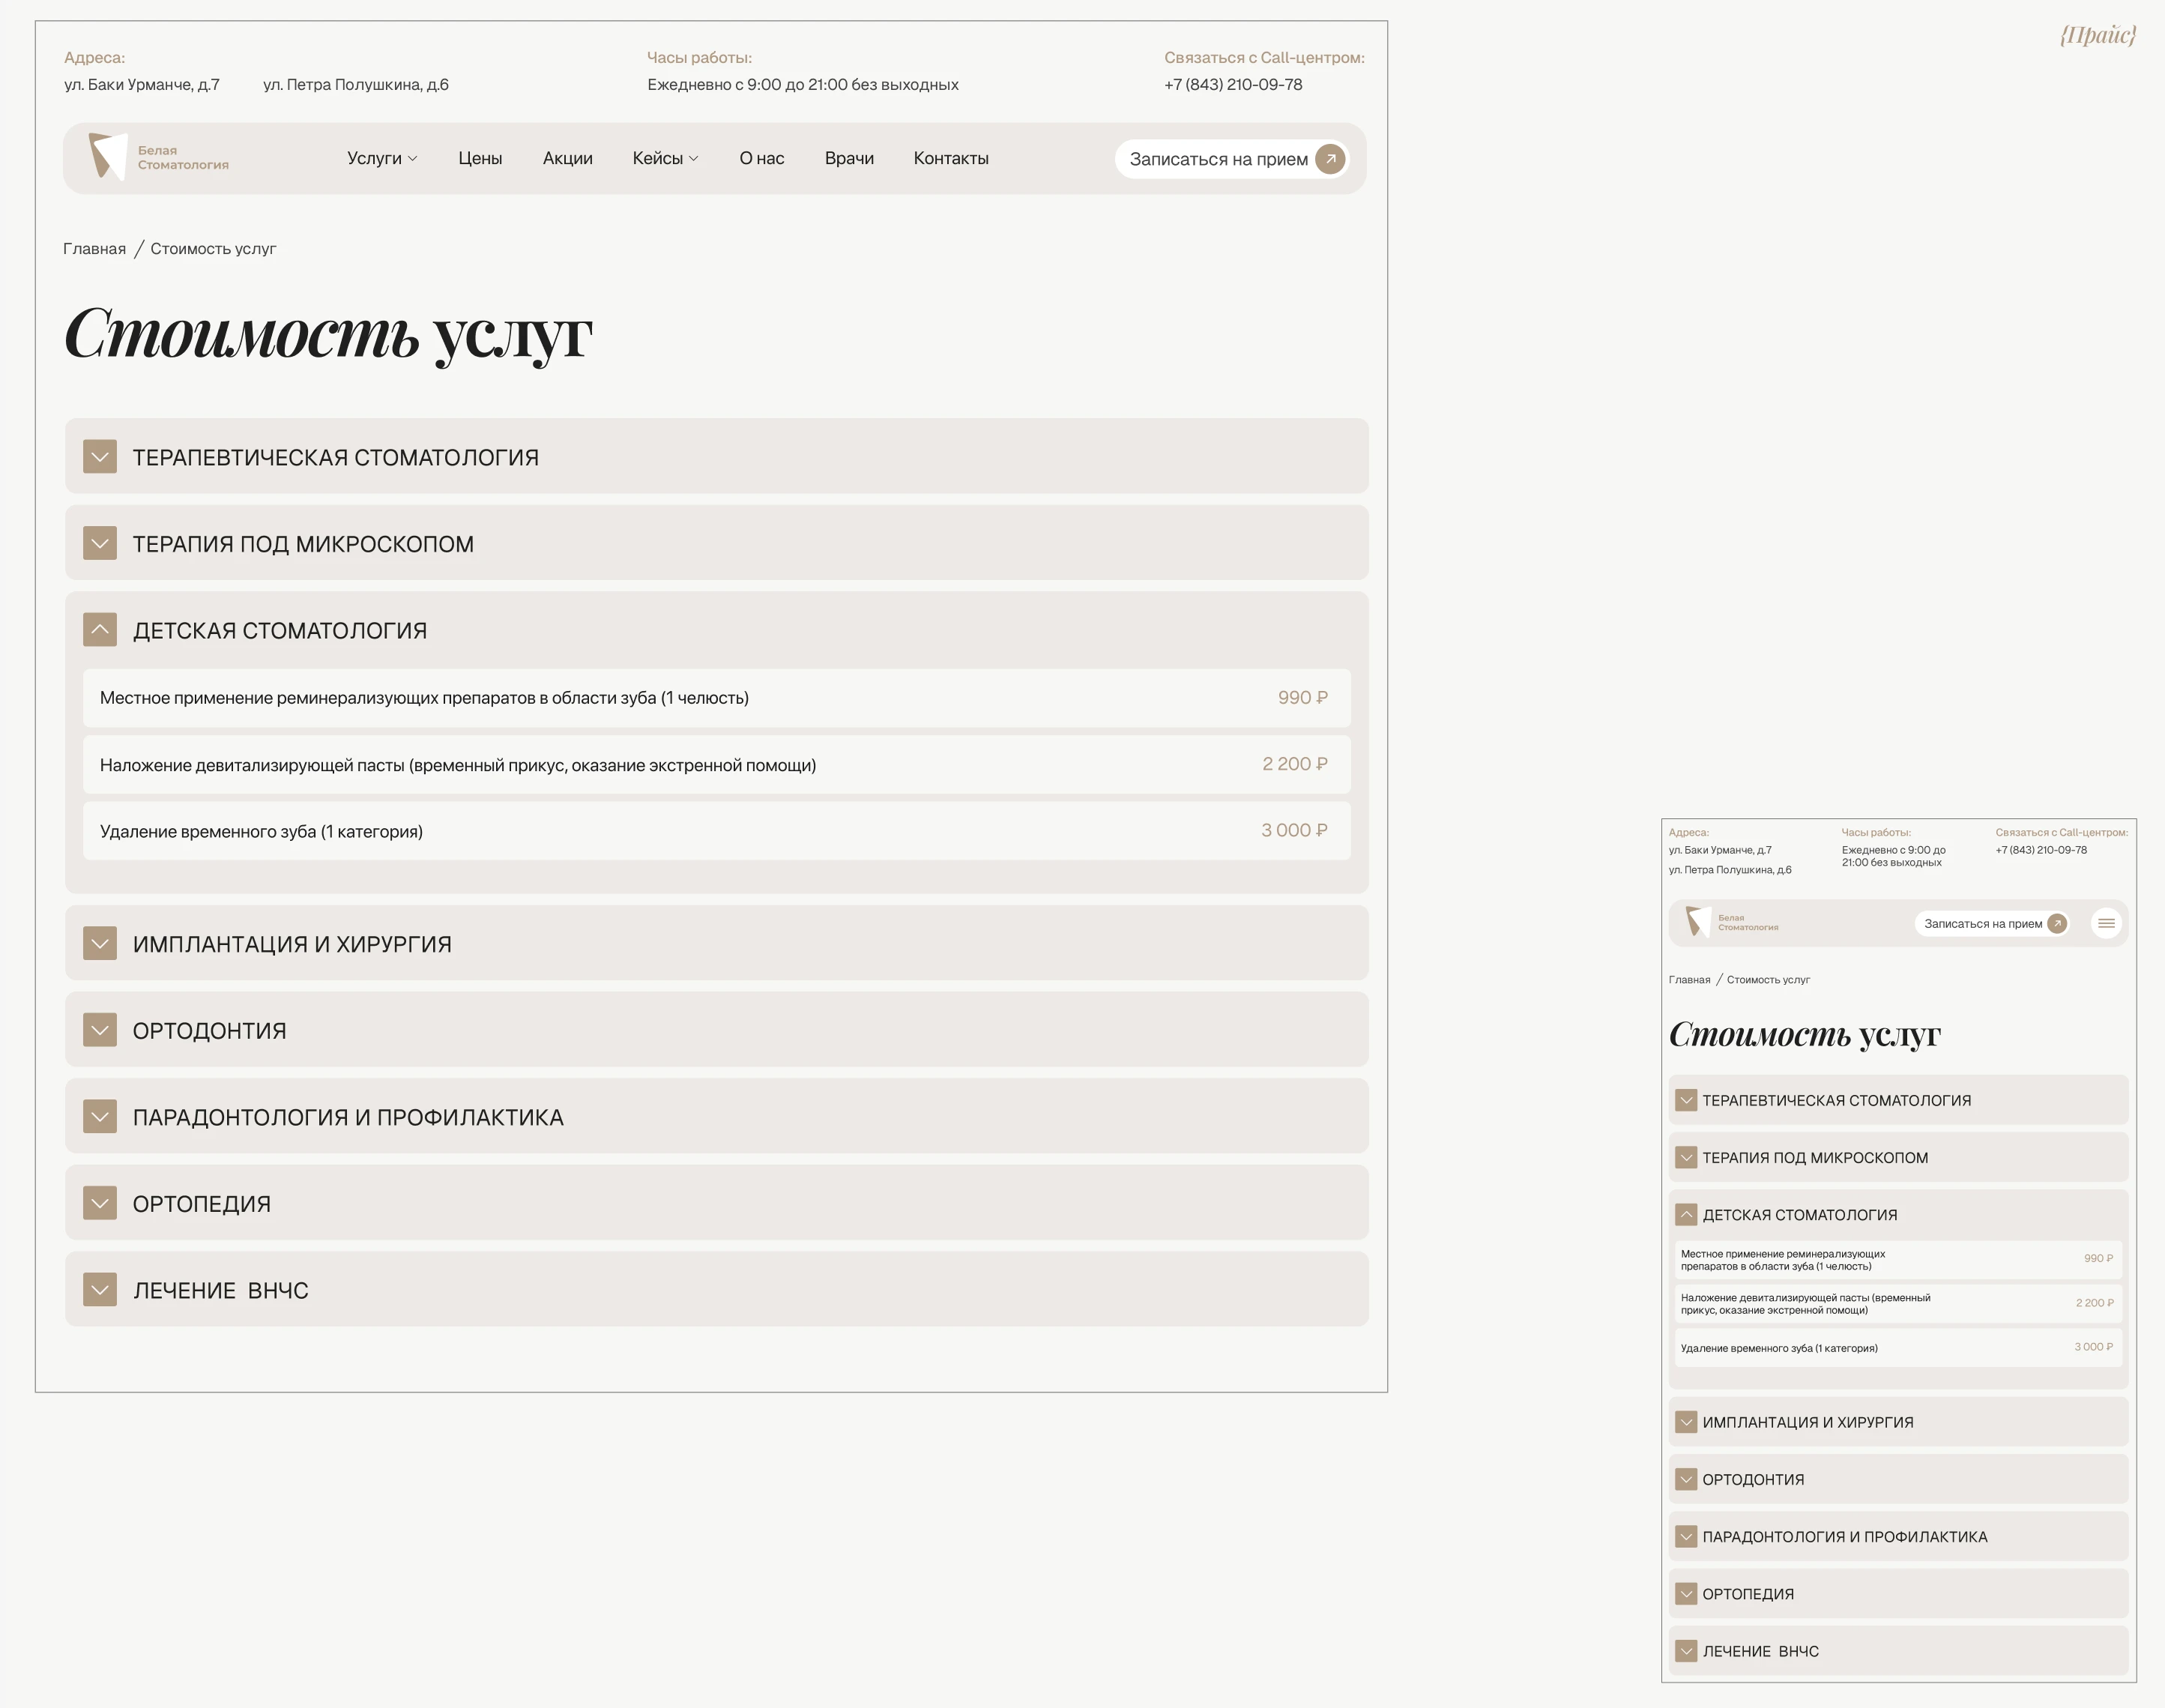2165x1708 pixels.
Task: Select Врачи in the navigation menu
Action: (x=849, y=158)
